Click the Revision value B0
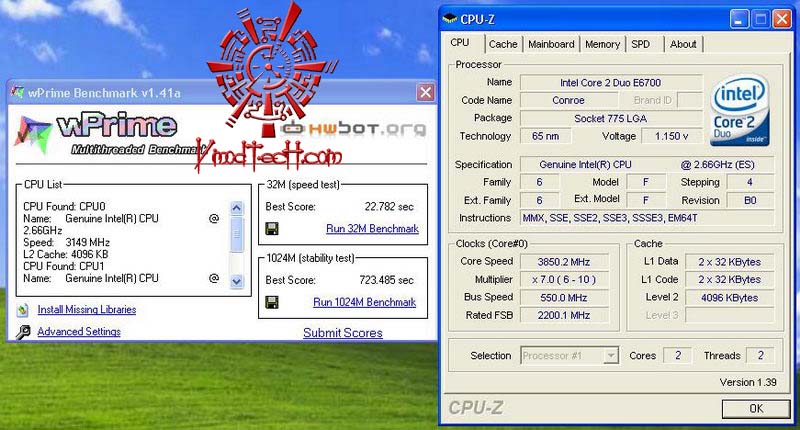800x430 pixels. coord(750,200)
